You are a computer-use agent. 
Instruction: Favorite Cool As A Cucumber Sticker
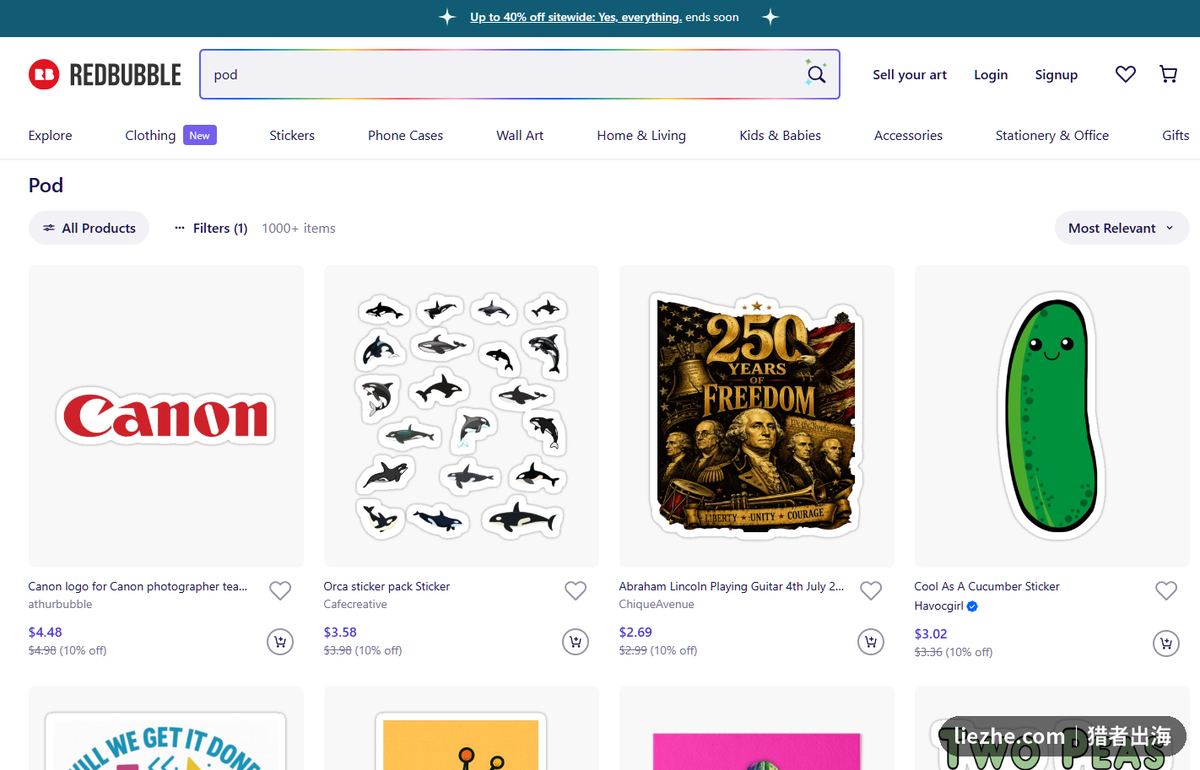1166,591
